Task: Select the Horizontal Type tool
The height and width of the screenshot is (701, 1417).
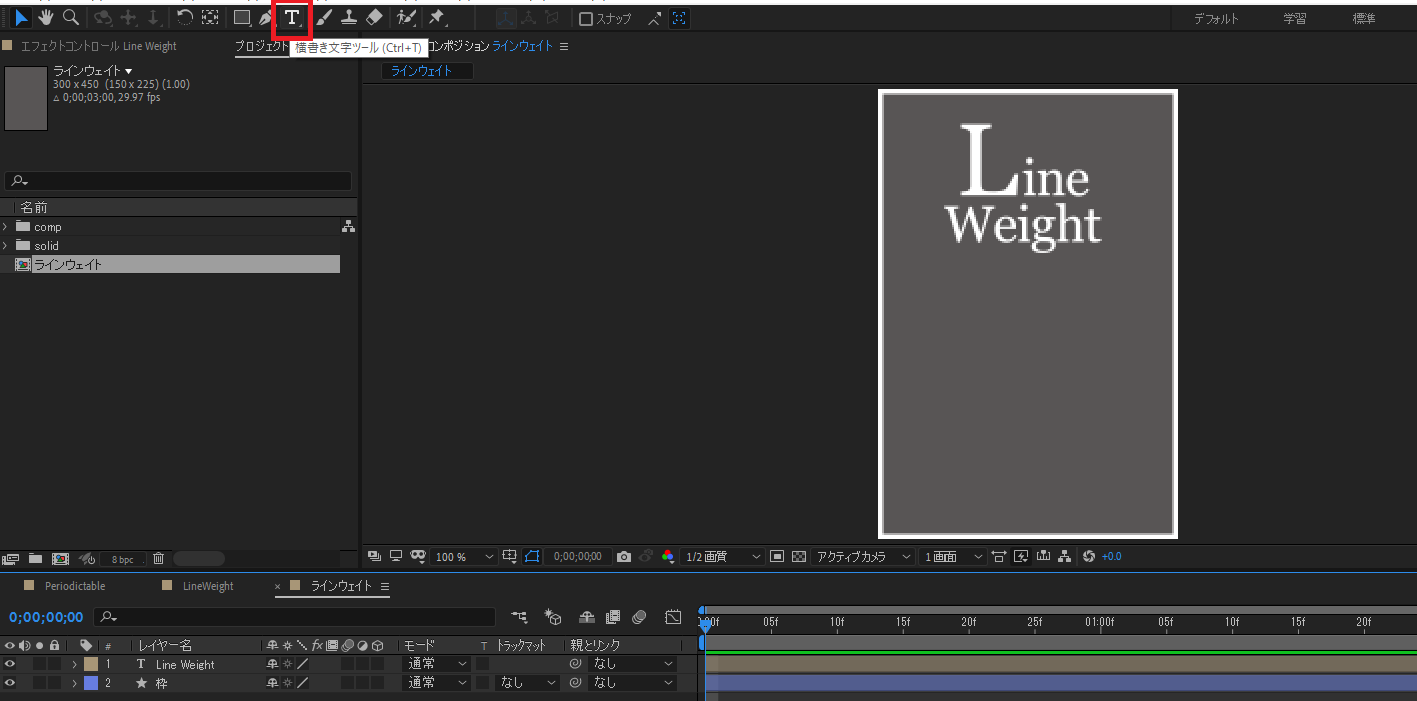Action: click(x=292, y=18)
